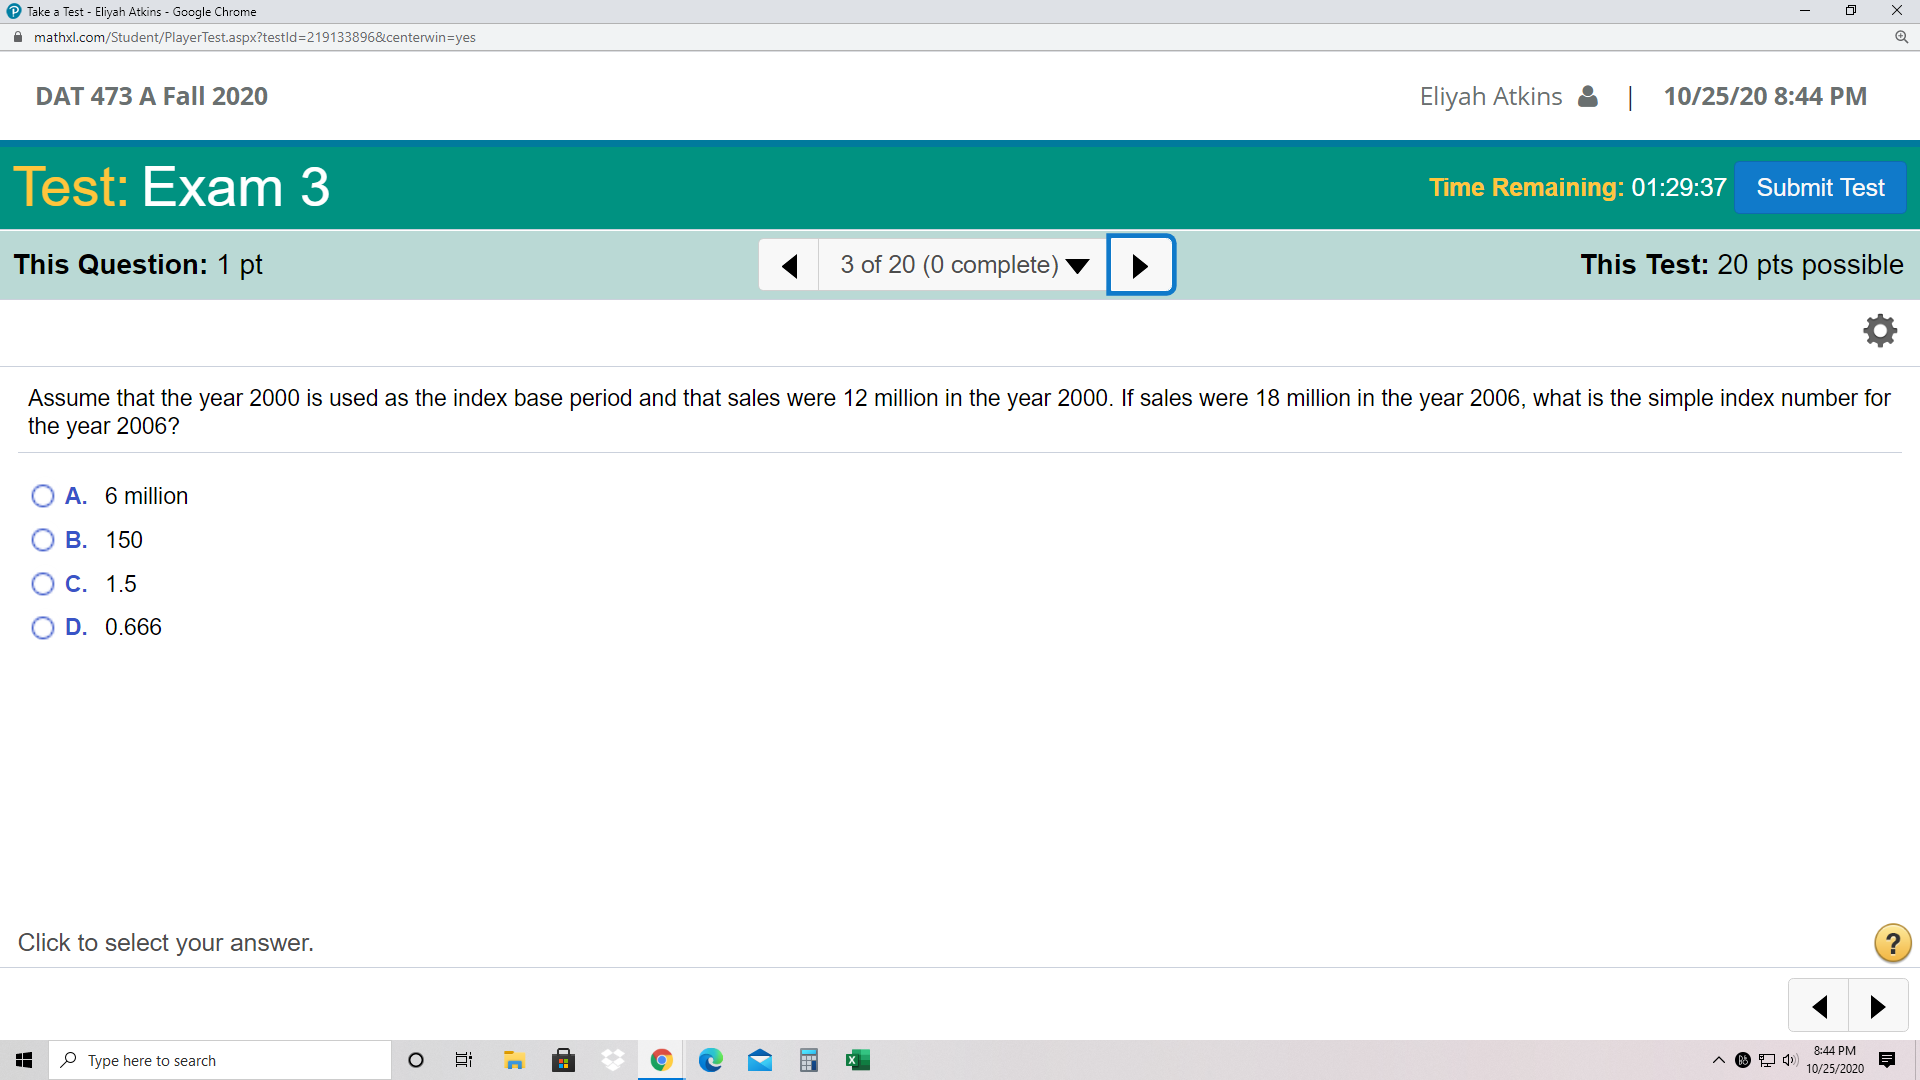The height and width of the screenshot is (1080, 1920).
Task: Show hidden system tray icons
Action: click(x=1718, y=1060)
